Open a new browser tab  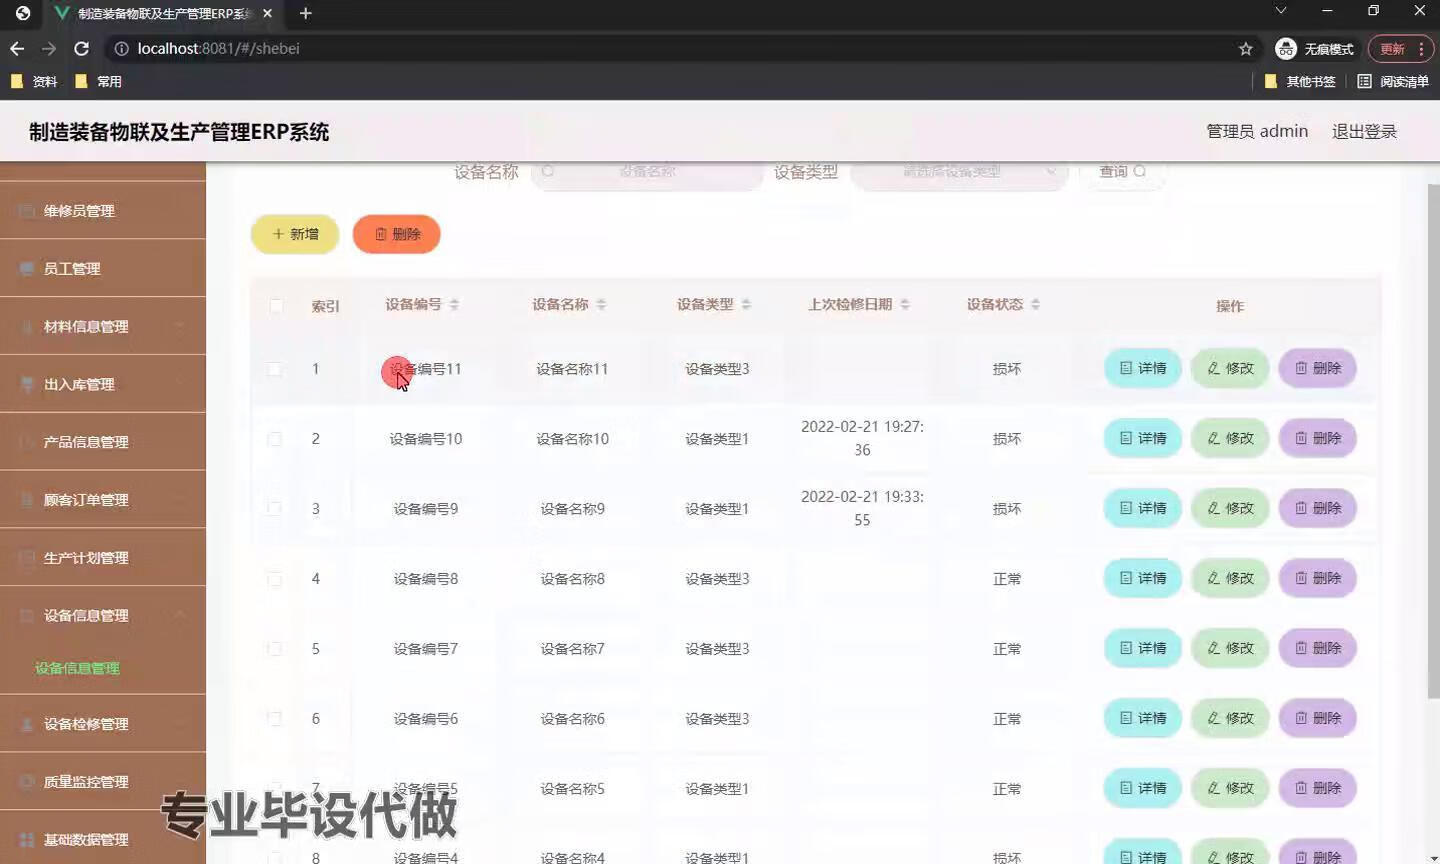[x=306, y=13]
